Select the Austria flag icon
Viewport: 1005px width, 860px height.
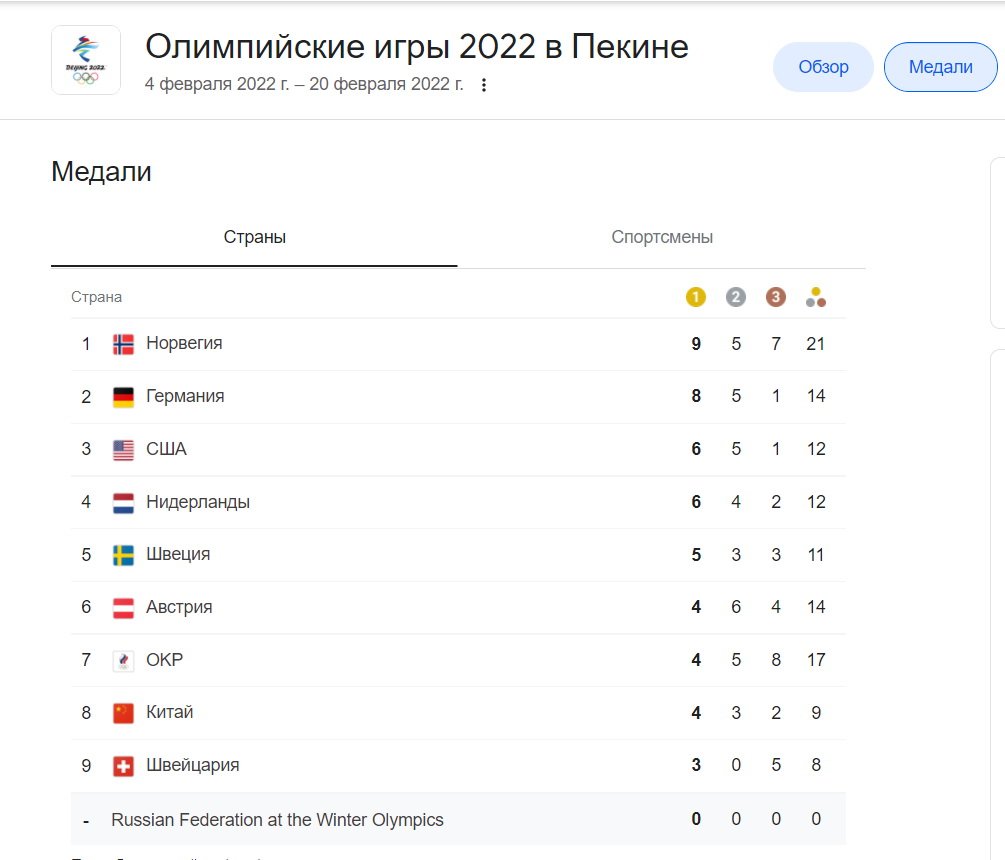122,606
